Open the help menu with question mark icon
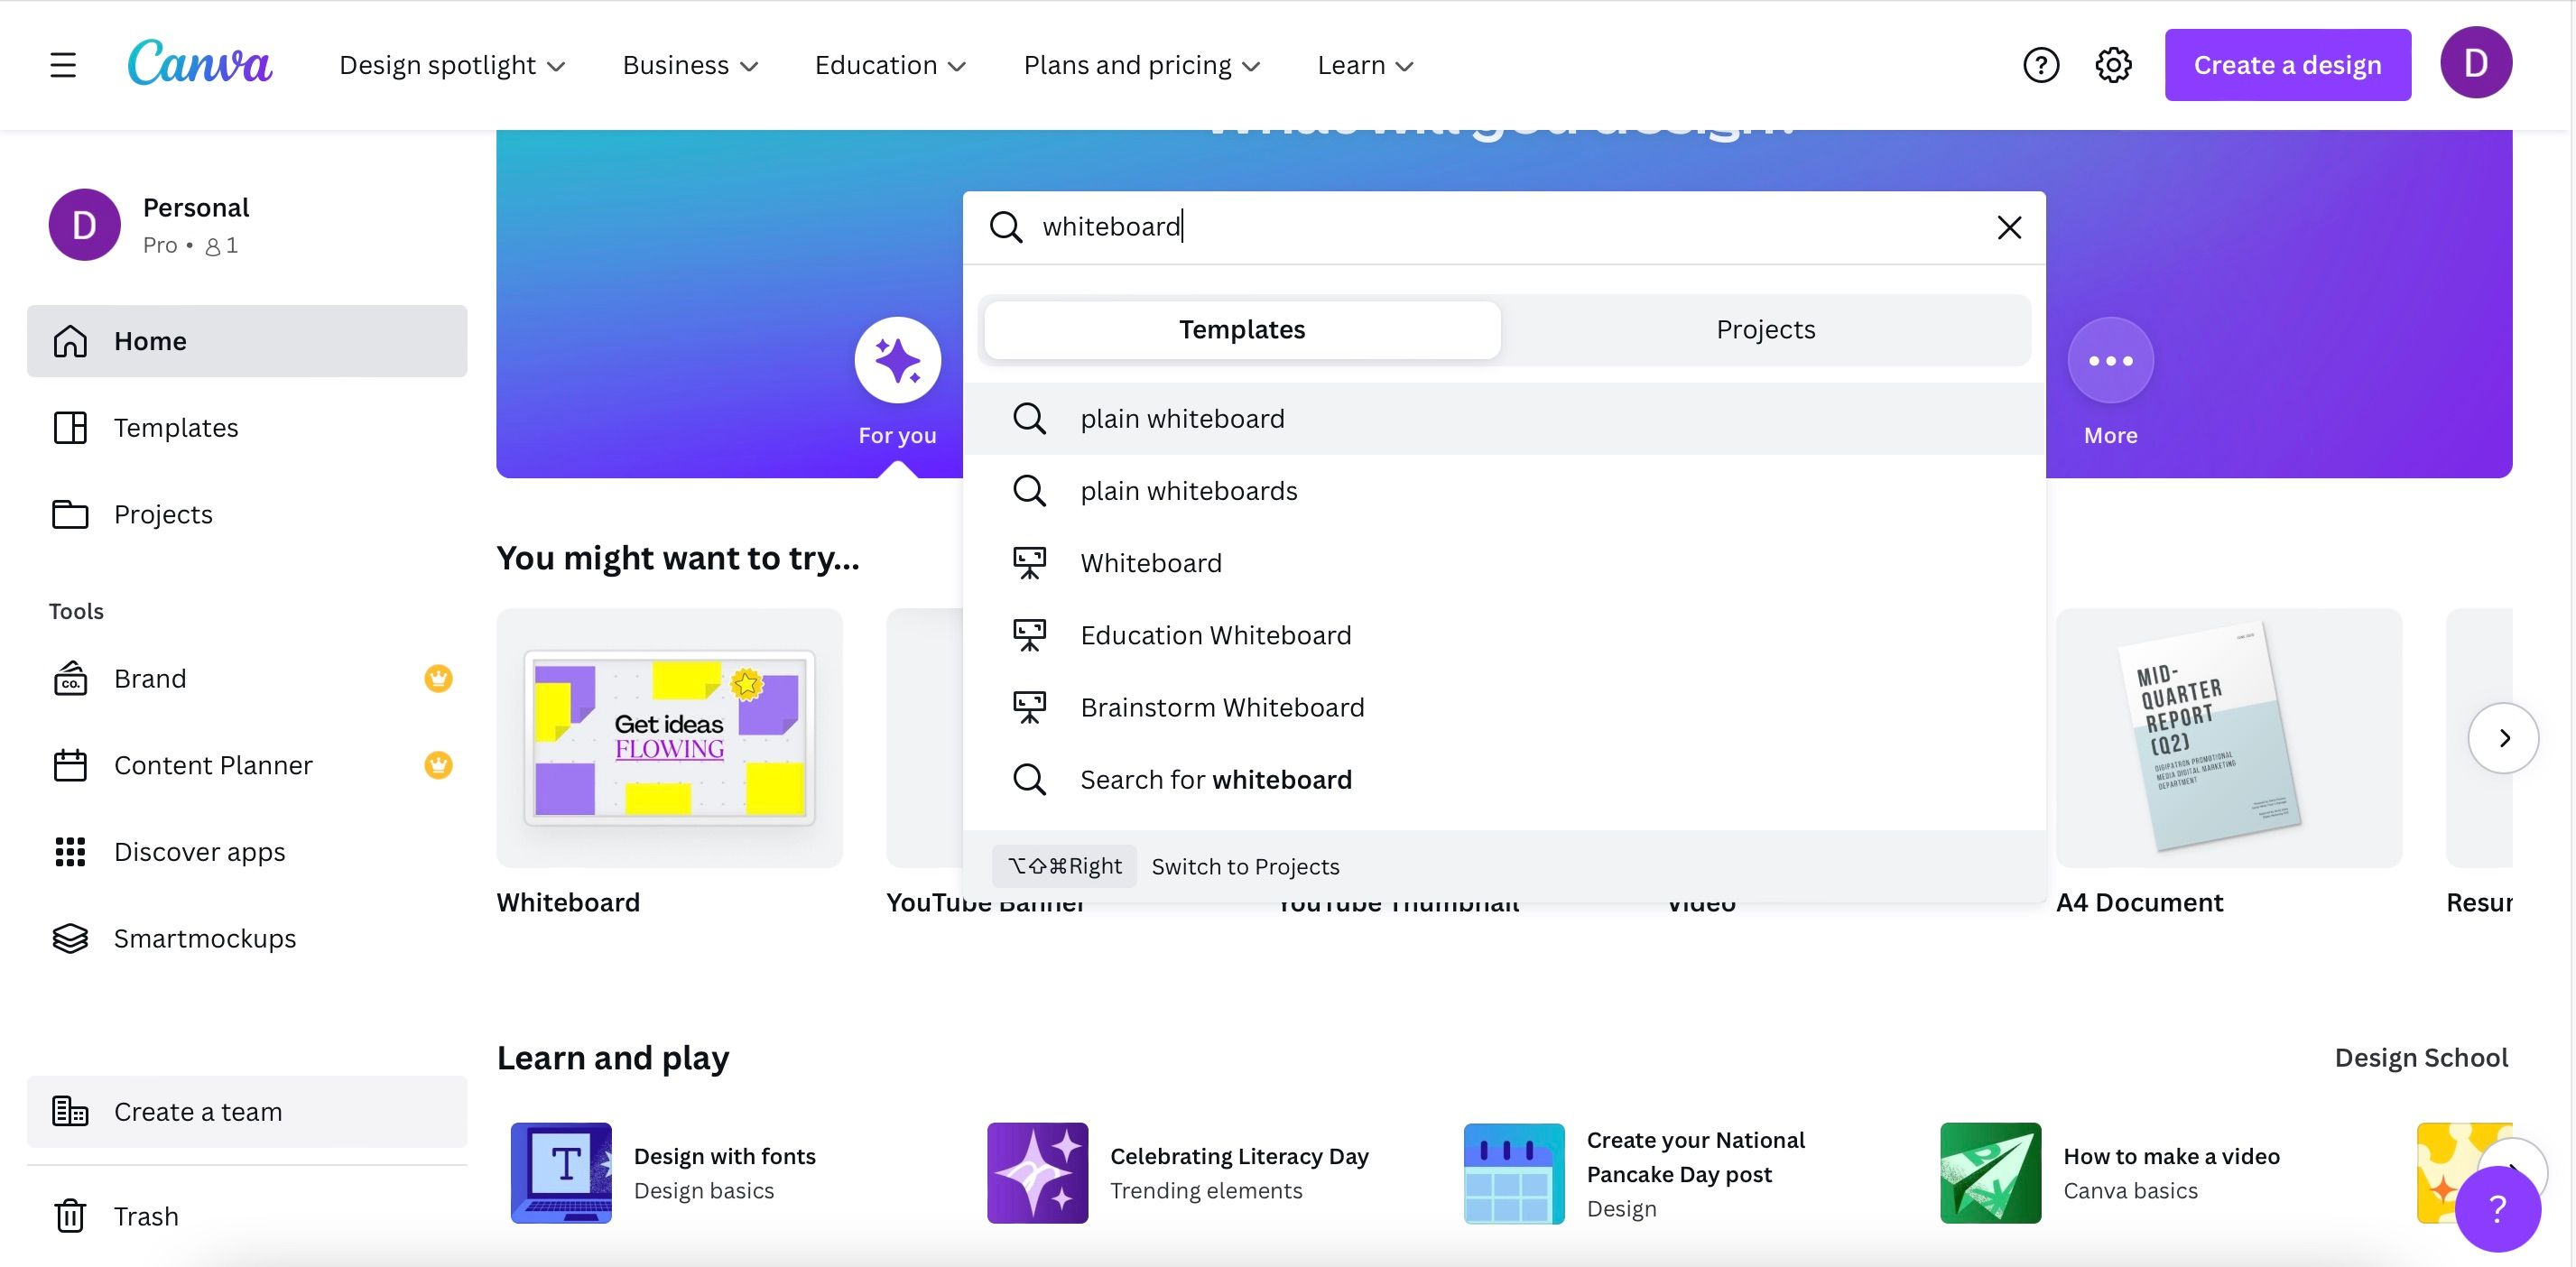Viewport: 2576px width, 1267px height. [x=2040, y=64]
